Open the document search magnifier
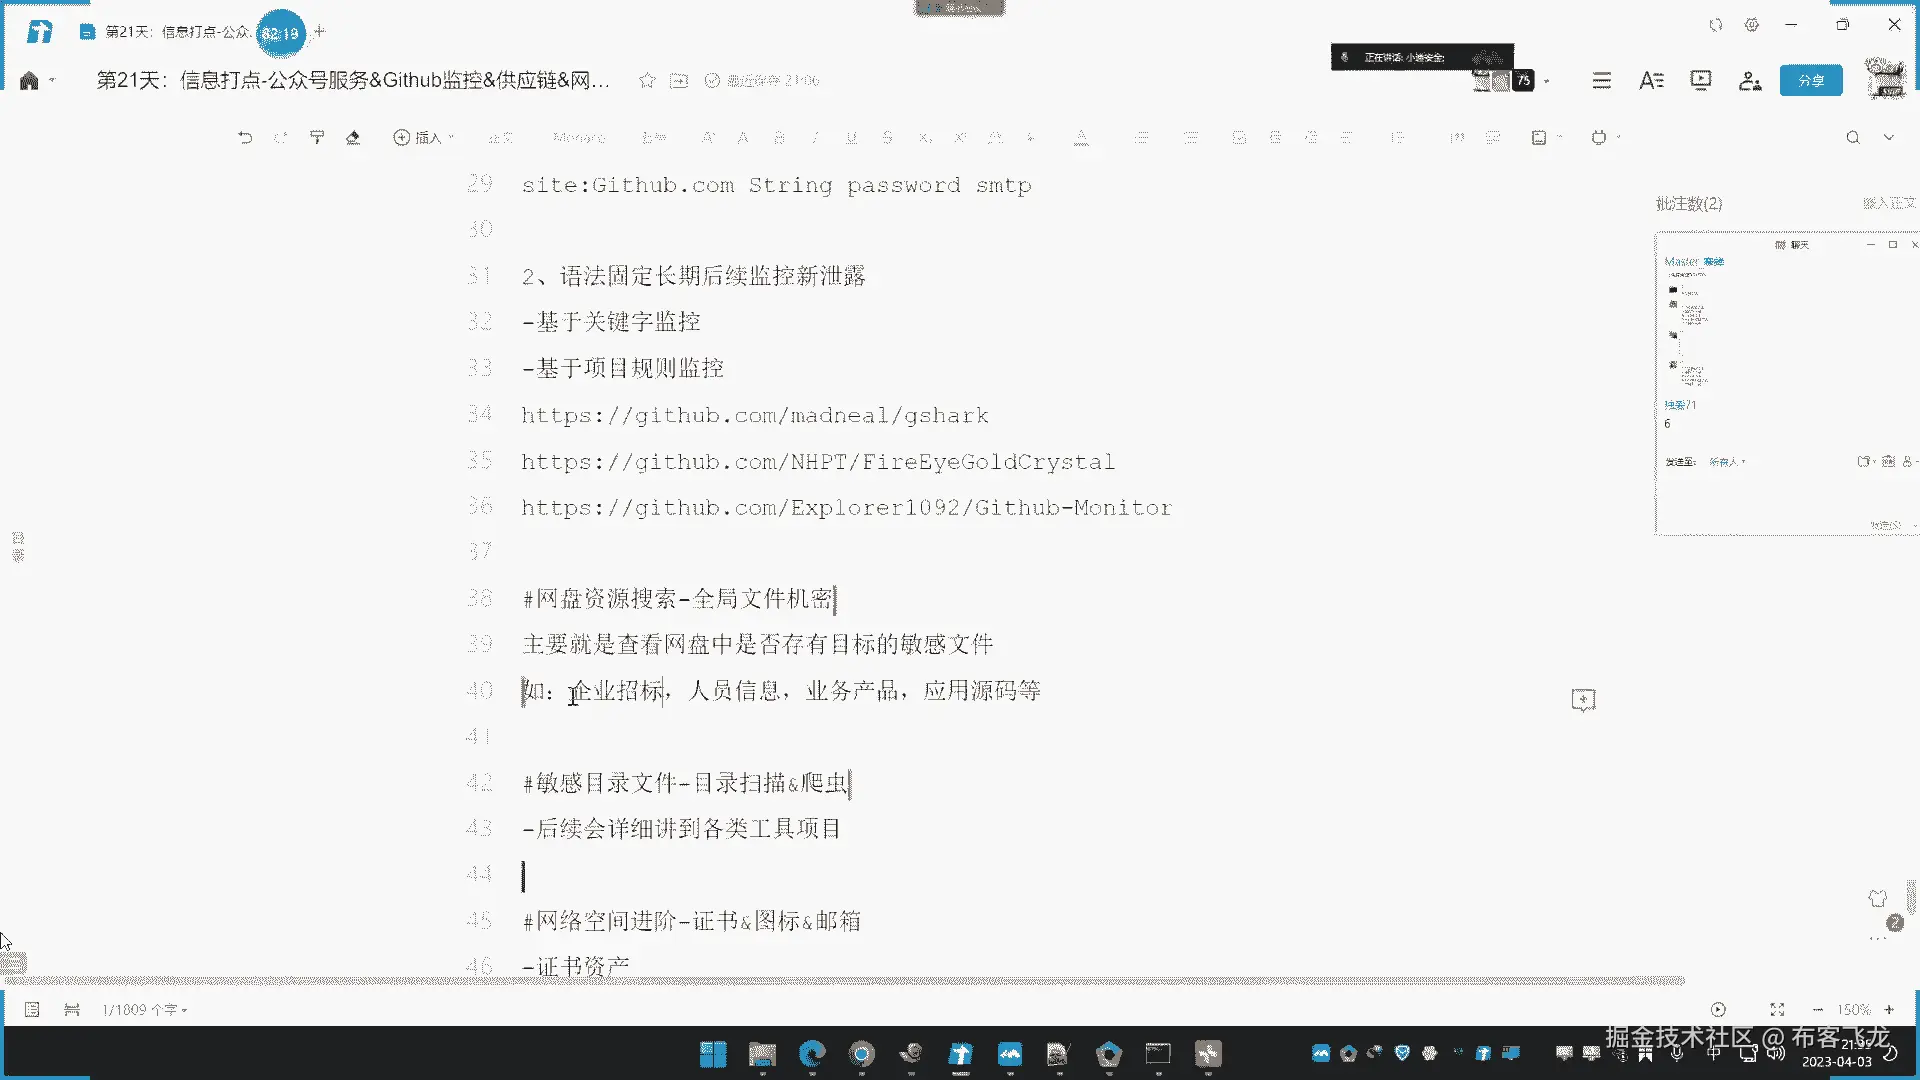 (x=1853, y=138)
